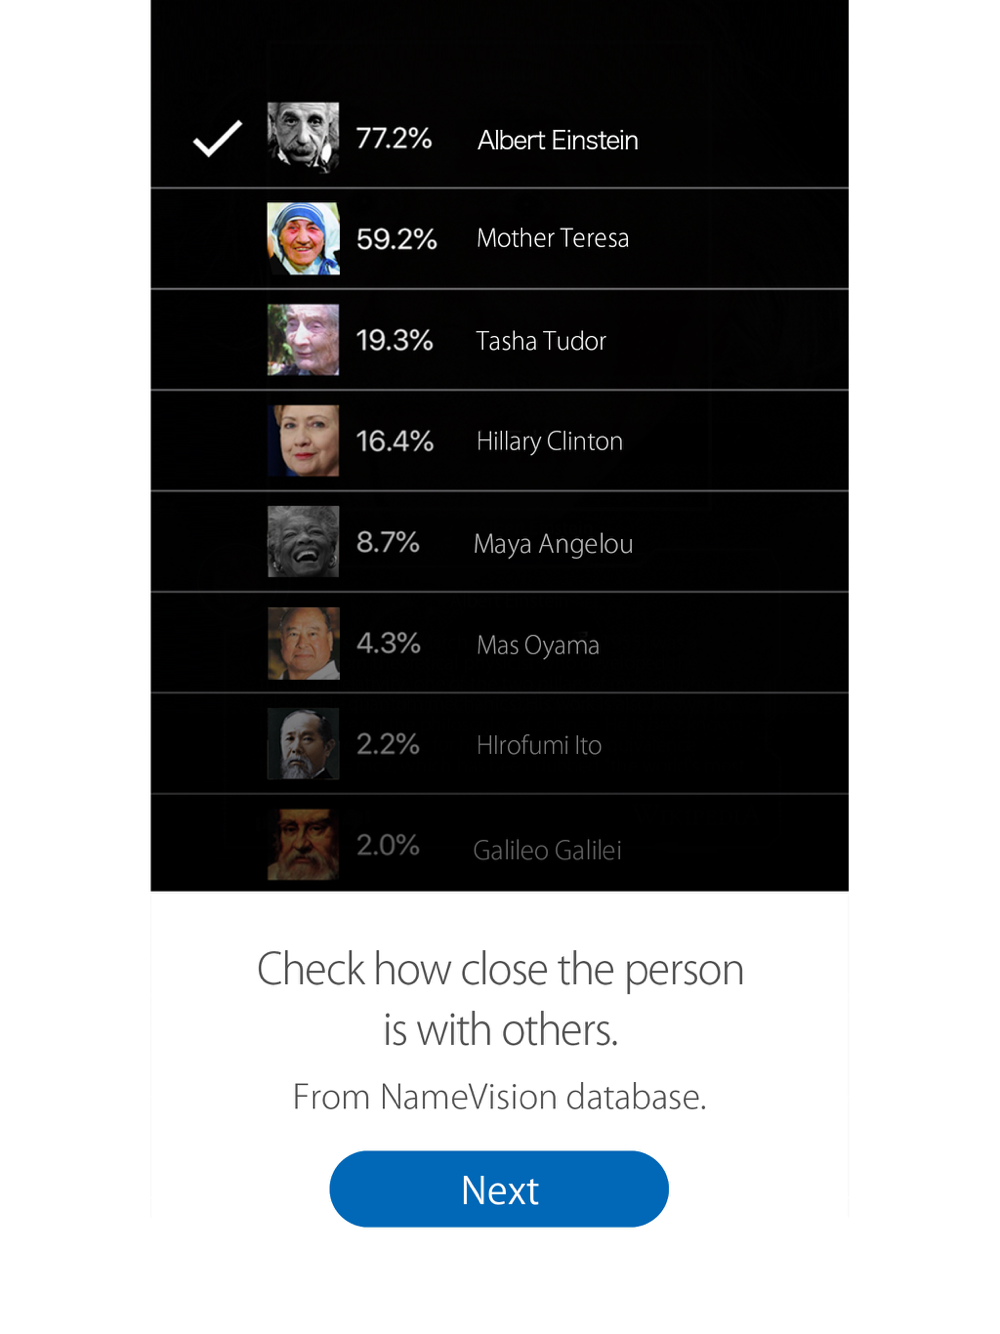The width and height of the screenshot is (1000, 1334).
Task: Select the Maya Angelou name entry
Action: click(553, 544)
